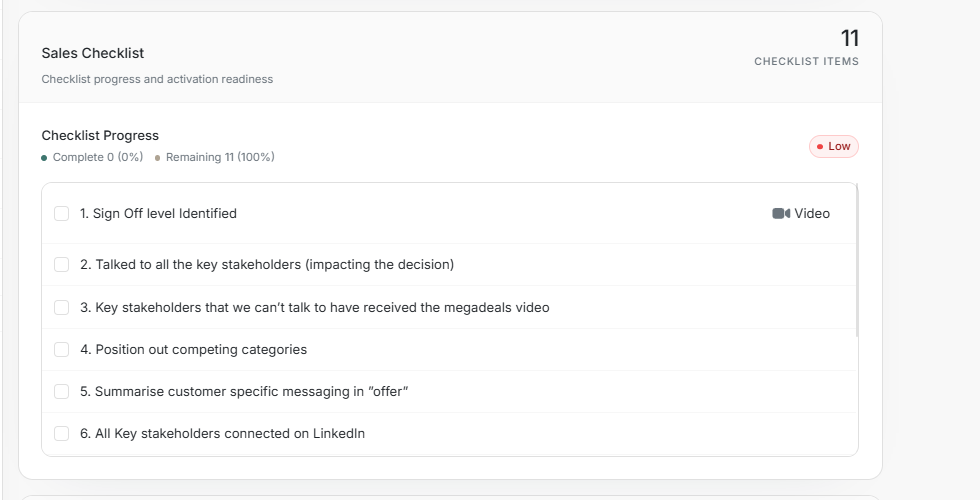Screen dimensions: 980x500
Task: Tick All Key stakeholders on LinkedIn
Action: (61, 433)
